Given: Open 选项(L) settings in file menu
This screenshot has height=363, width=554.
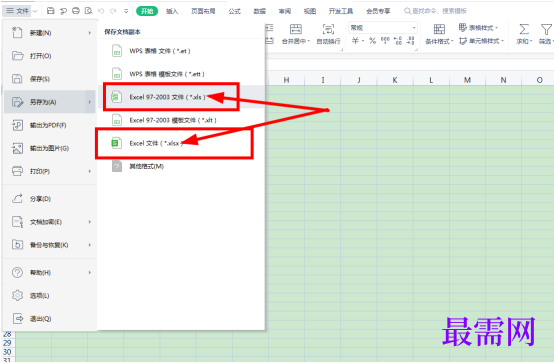Looking at the screenshot, I should [50, 295].
